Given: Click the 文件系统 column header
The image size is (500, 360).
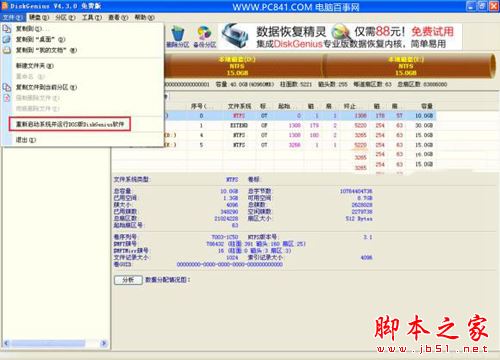Looking at the screenshot, I should tap(239, 106).
